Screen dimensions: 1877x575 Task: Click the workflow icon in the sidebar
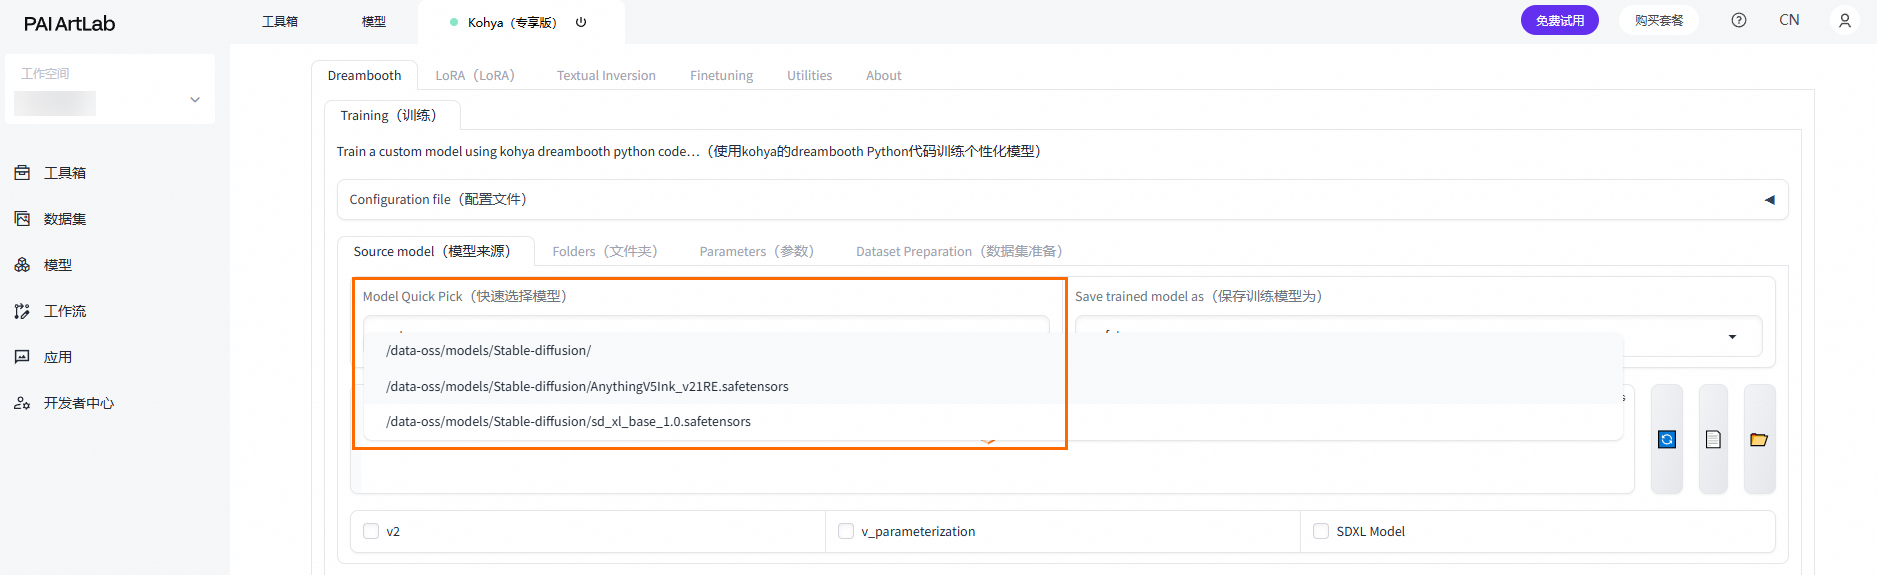(22, 311)
